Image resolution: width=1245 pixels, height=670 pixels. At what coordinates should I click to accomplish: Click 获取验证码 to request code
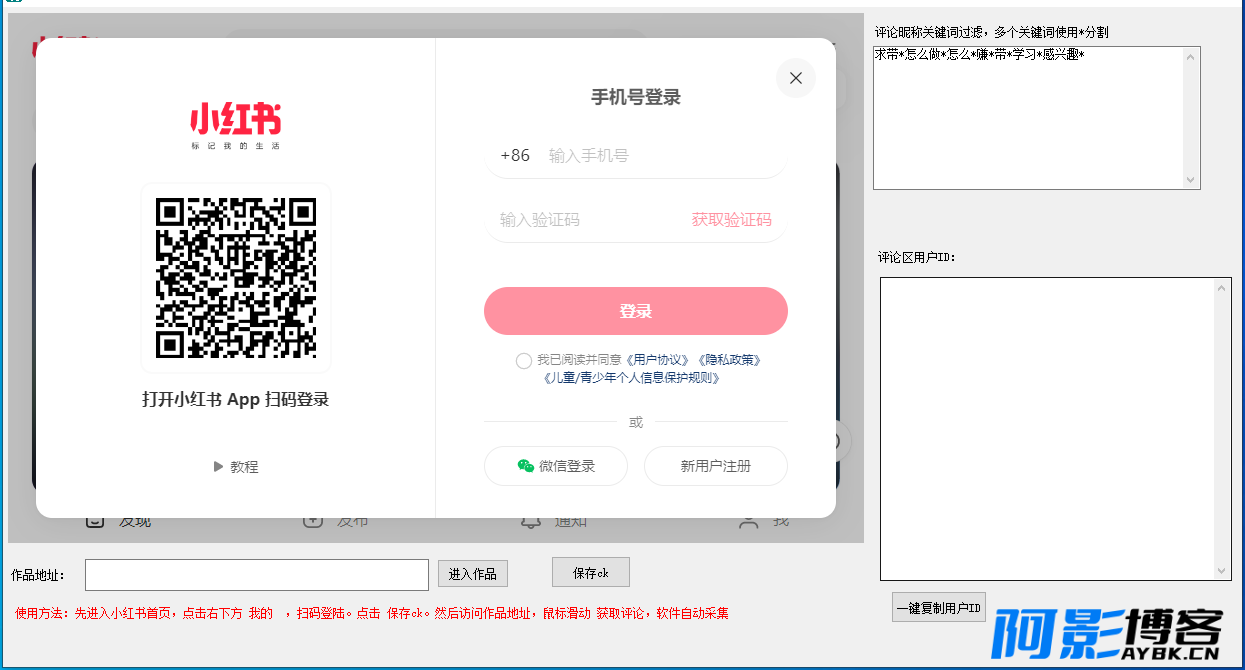pos(732,219)
